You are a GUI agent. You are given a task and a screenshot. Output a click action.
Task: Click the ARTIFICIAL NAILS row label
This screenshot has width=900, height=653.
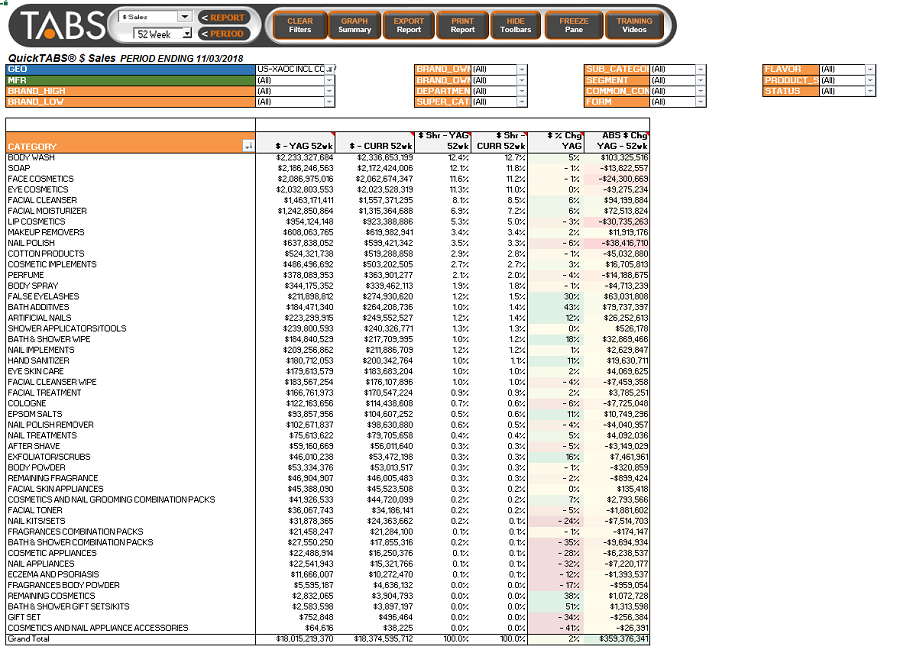click(40, 318)
